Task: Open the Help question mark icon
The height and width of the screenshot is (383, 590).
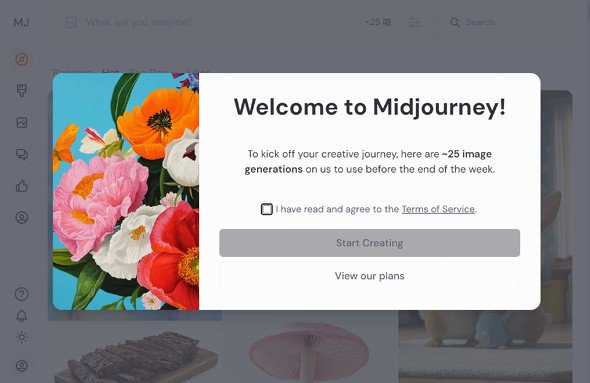Action: click(22, 294)
